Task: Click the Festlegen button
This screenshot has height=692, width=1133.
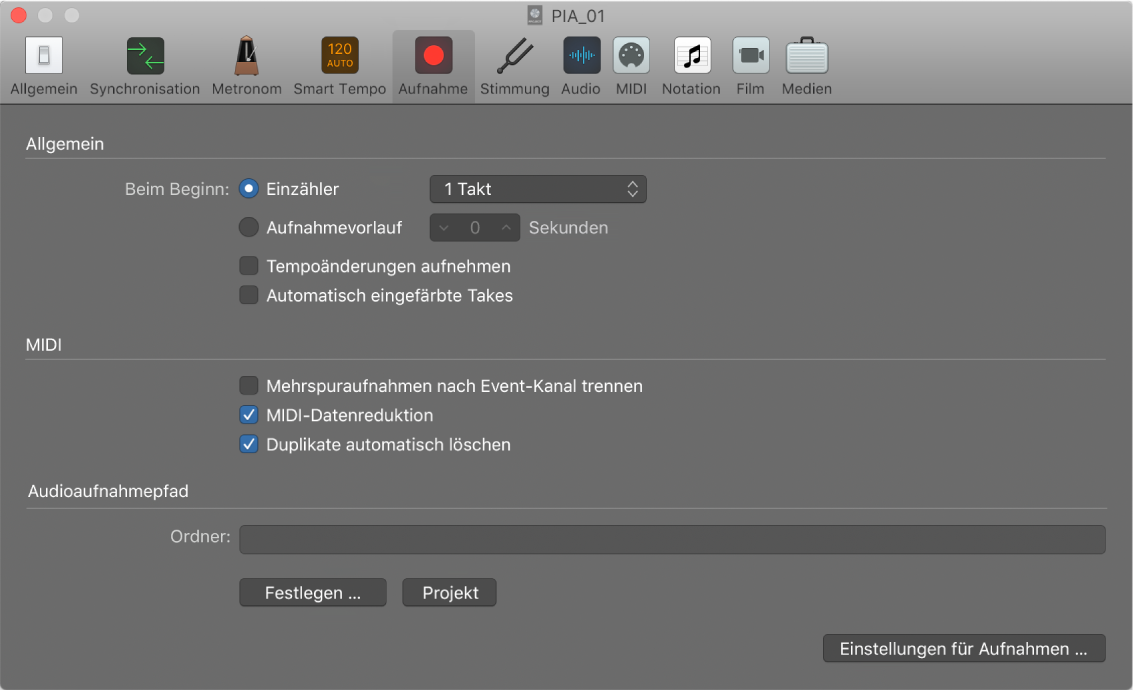Action: 313,593
